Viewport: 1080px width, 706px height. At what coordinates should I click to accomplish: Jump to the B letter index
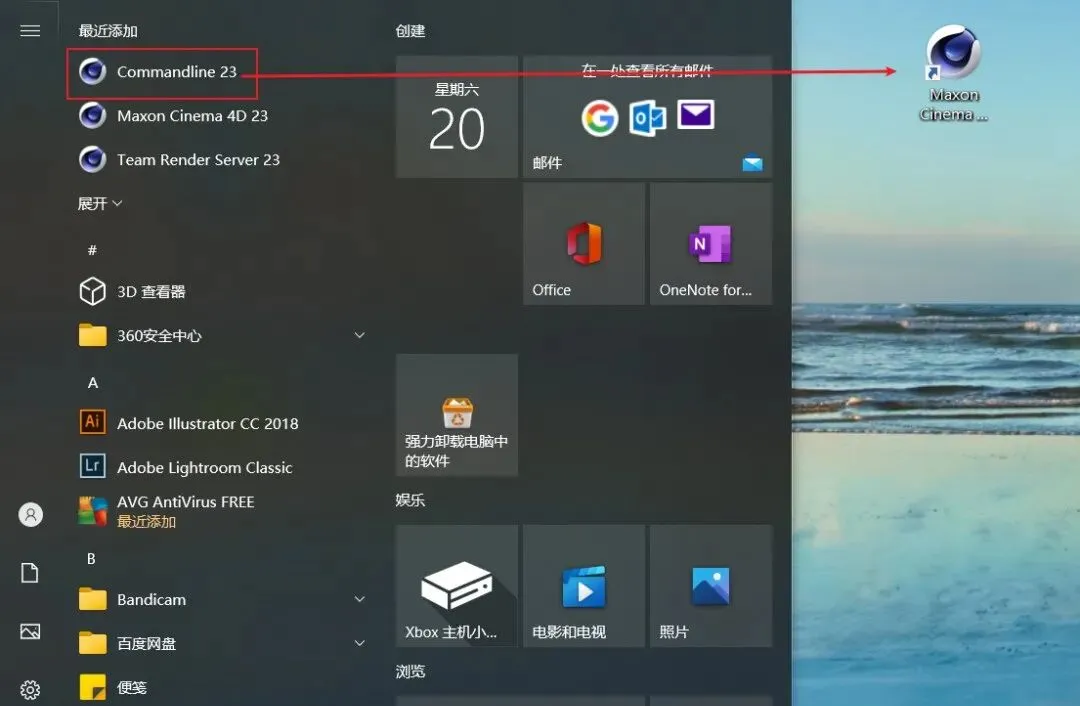pos(91,559)
